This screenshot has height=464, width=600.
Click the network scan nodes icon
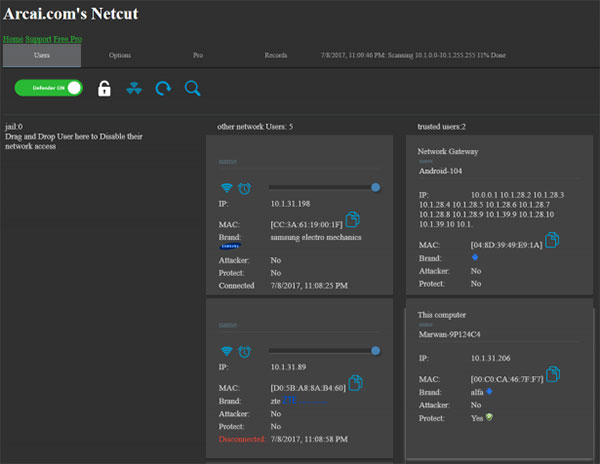pos(134,88)
